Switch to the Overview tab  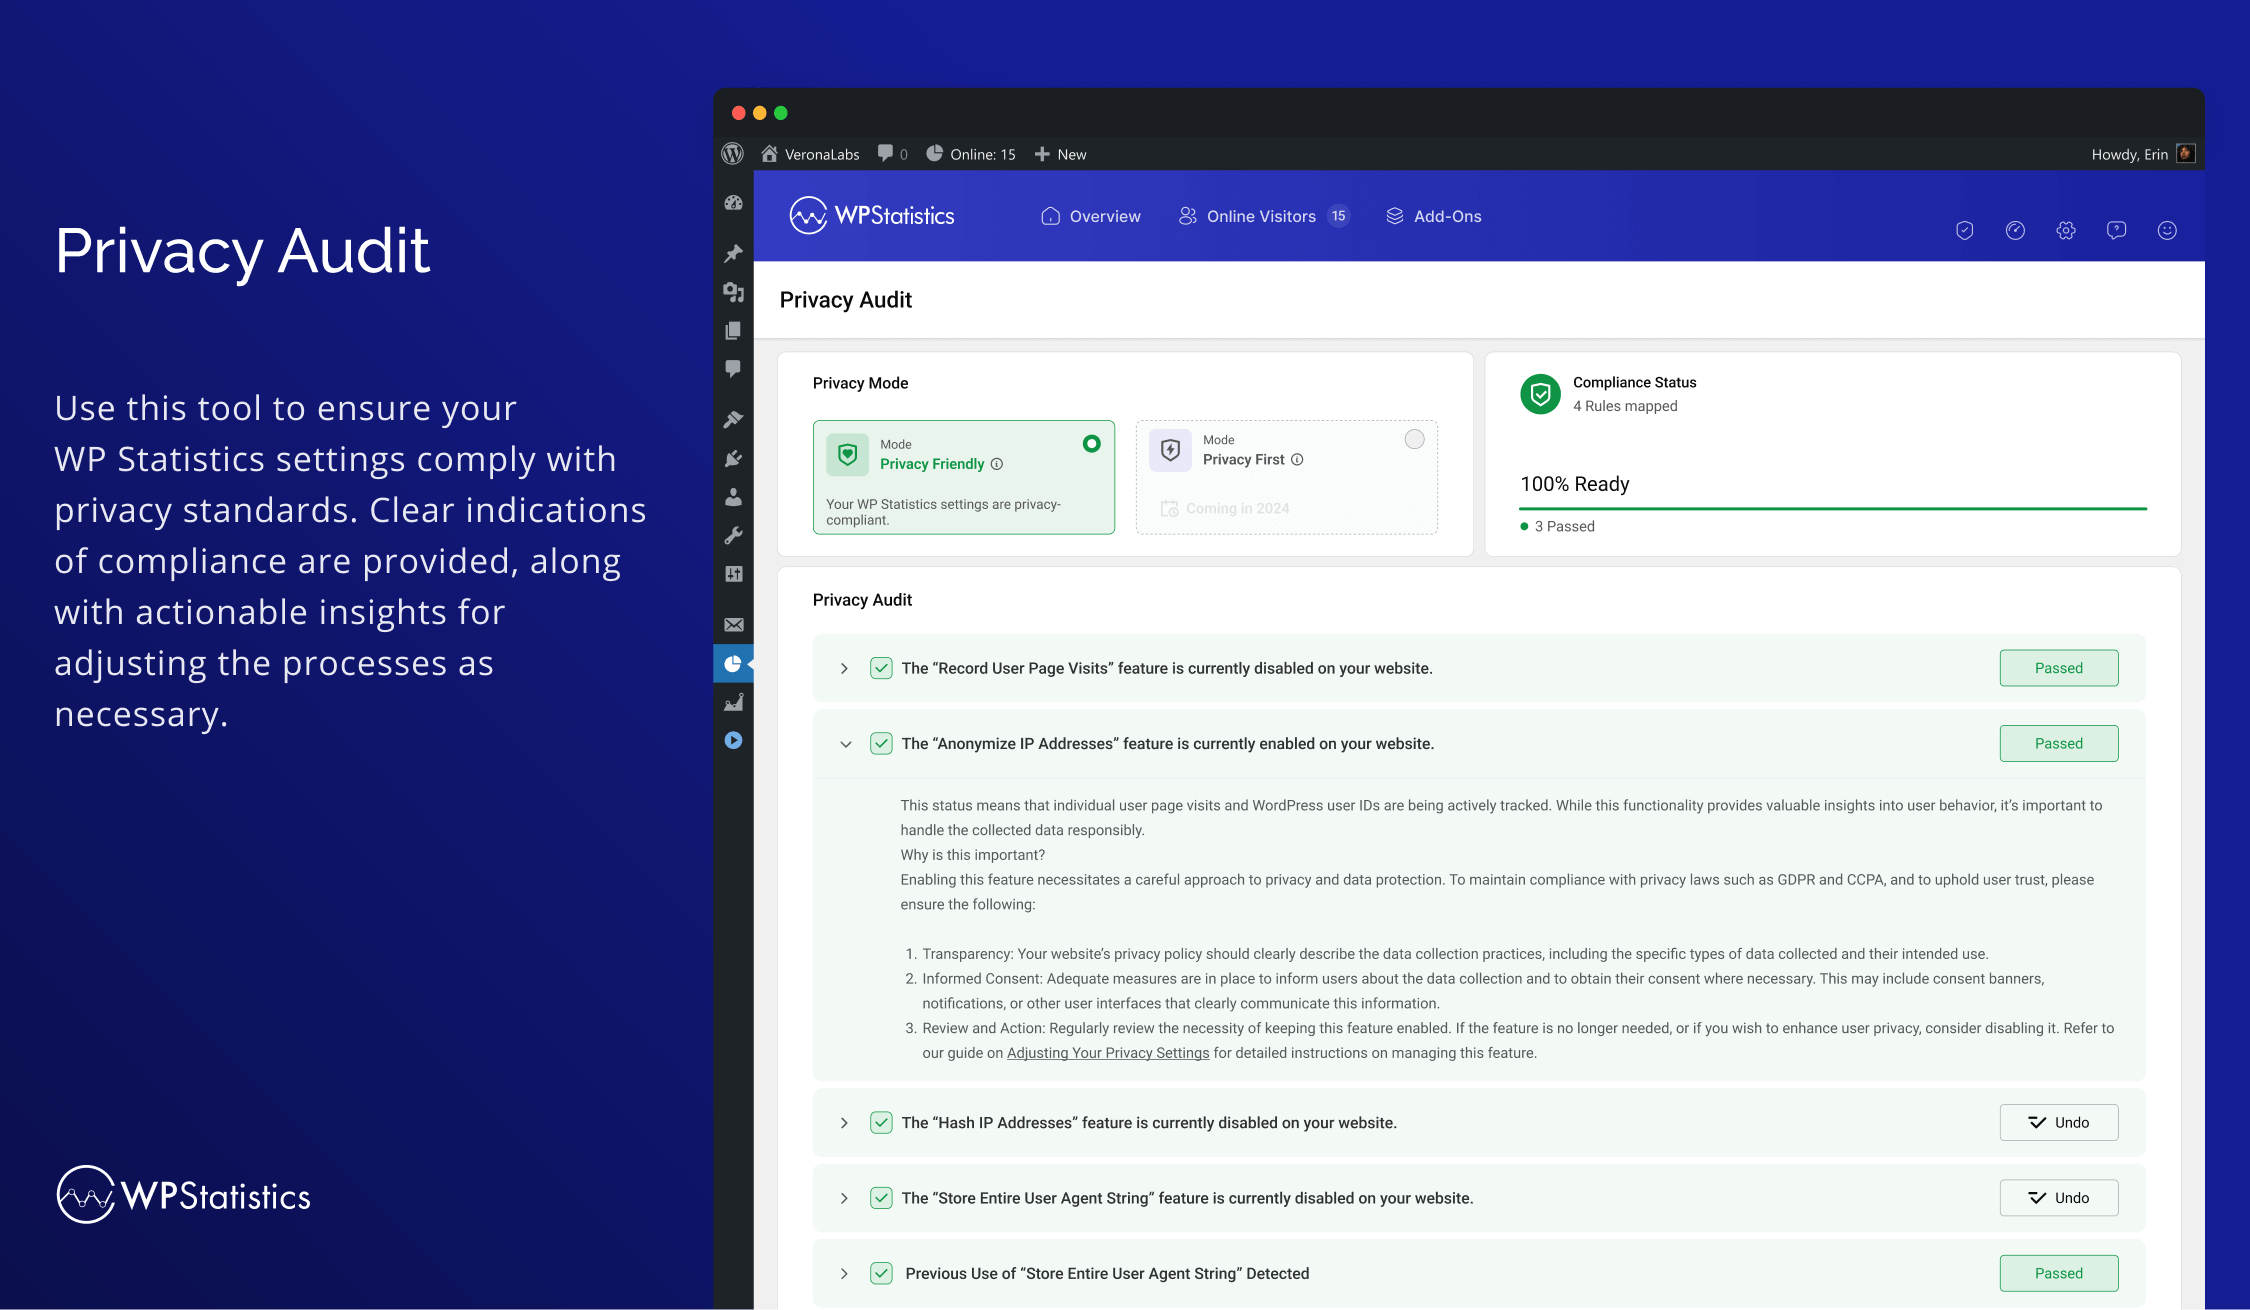[1088, 215]
